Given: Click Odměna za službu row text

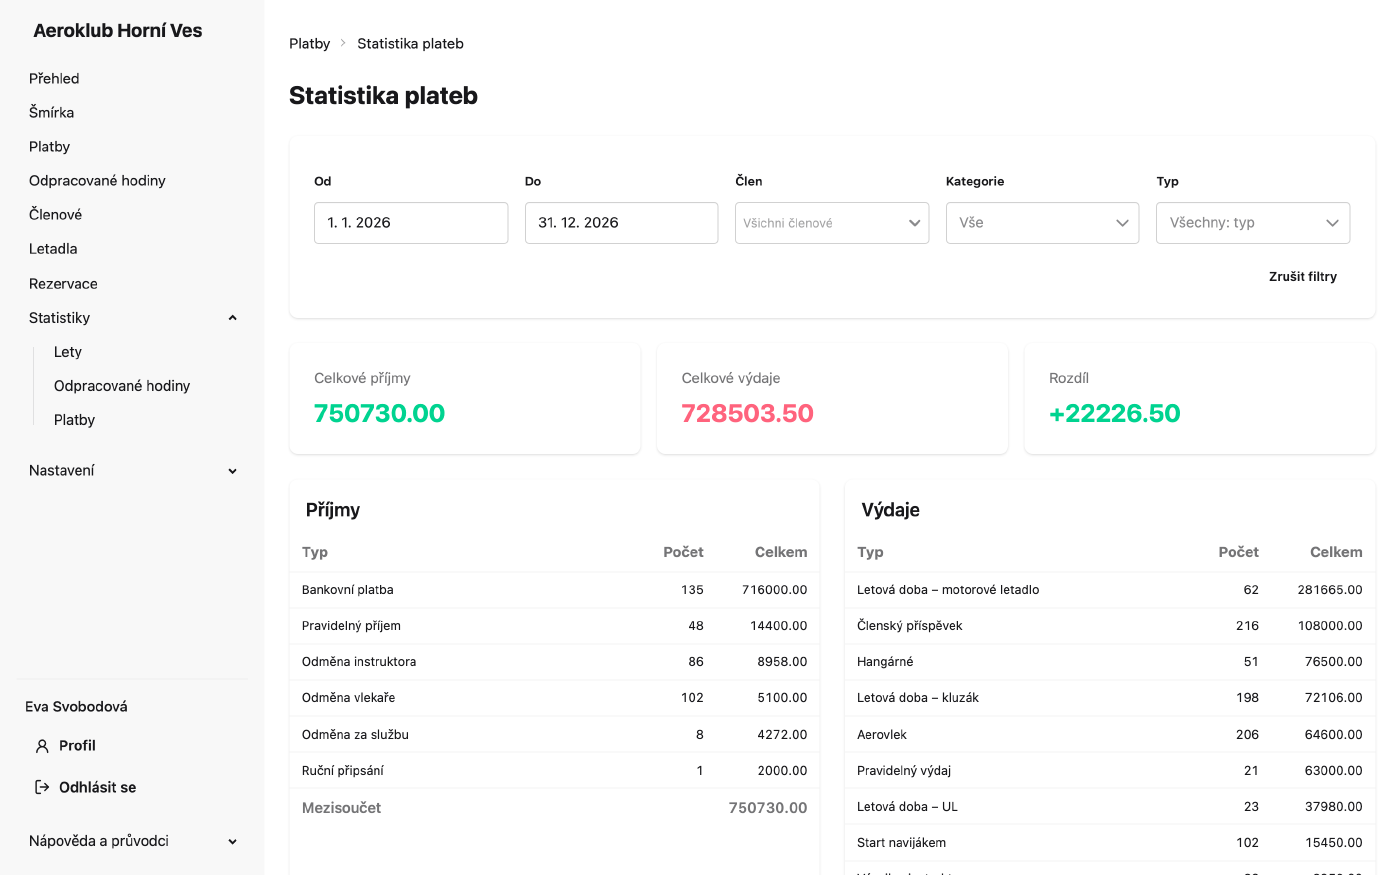Looking at the screenshot, I should coord(355,734).
